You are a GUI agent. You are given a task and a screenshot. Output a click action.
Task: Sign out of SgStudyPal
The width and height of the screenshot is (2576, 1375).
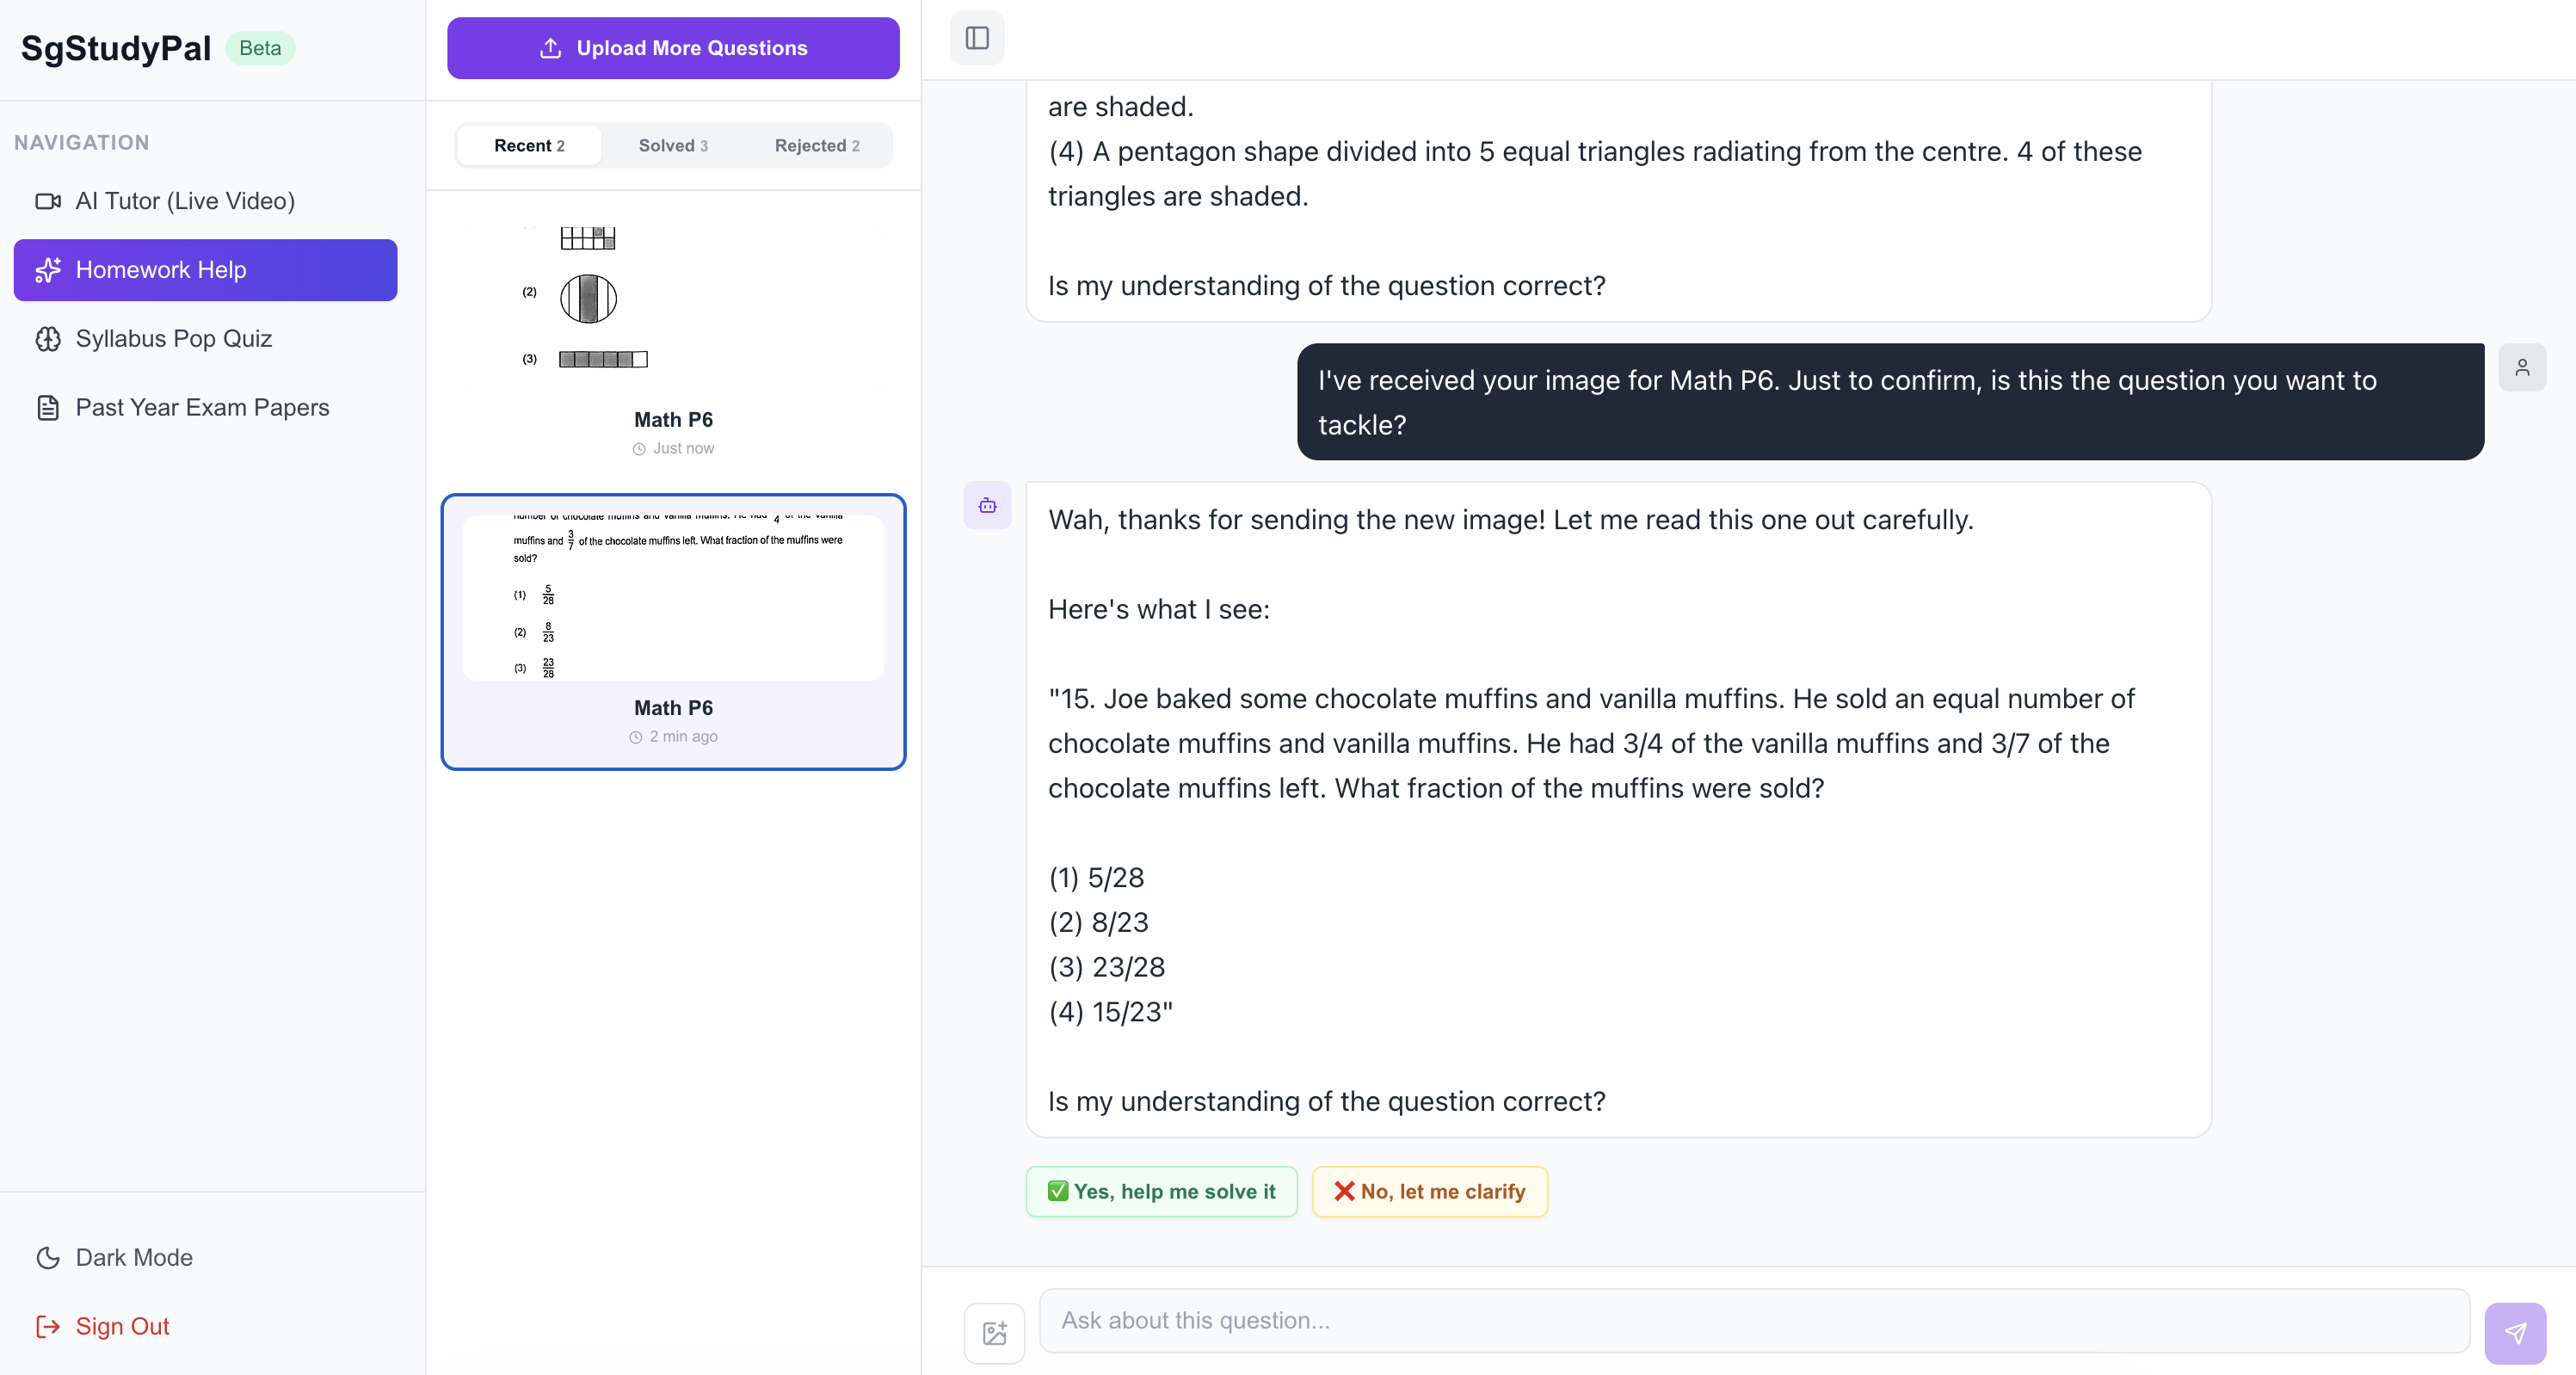pos(122,1326)
